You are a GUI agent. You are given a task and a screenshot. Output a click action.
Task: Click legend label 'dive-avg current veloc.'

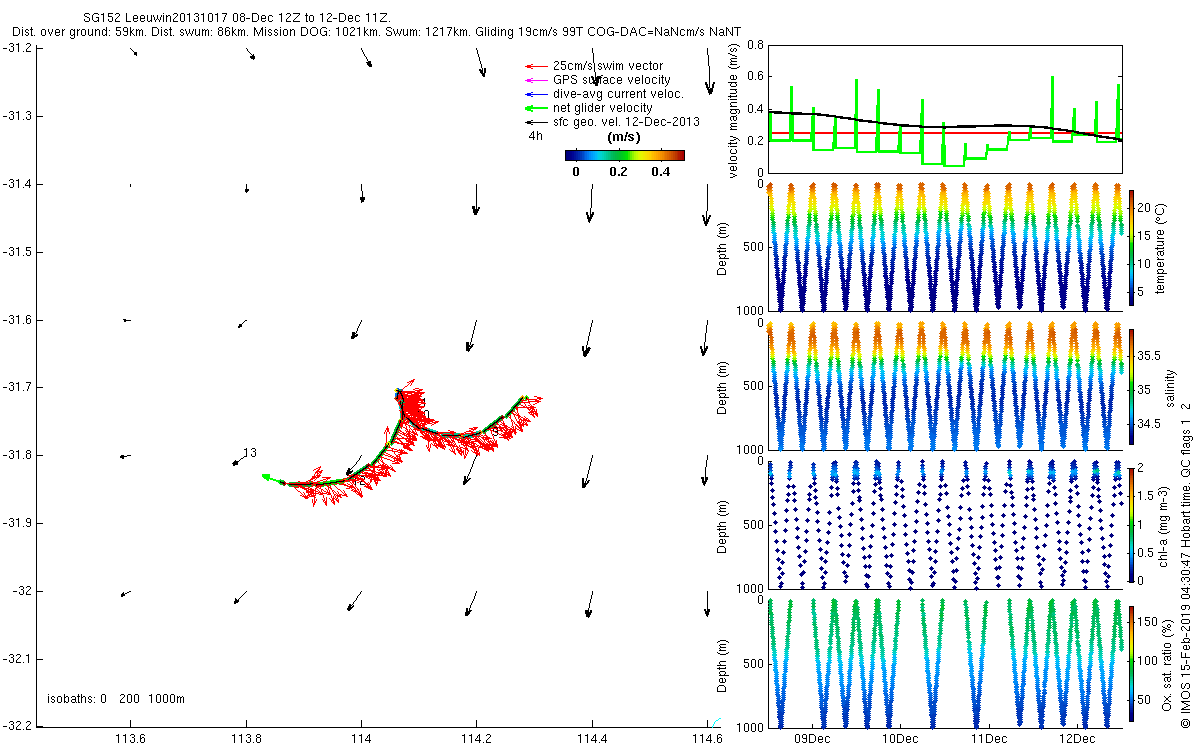click(618, 94)
